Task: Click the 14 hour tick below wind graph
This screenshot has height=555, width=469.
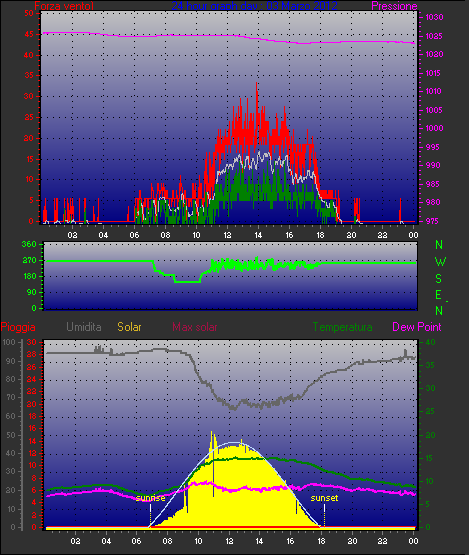Action: 258,235
